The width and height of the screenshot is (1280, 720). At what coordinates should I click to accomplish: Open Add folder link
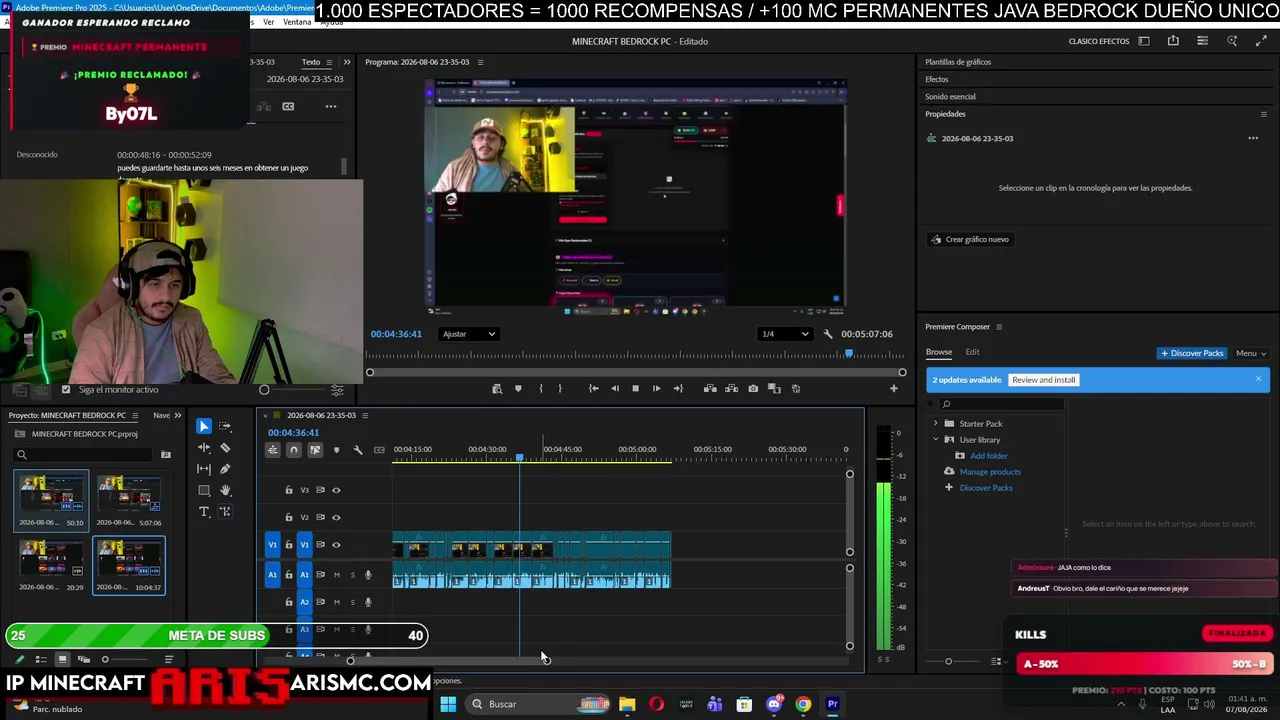[x=989, y=456]
